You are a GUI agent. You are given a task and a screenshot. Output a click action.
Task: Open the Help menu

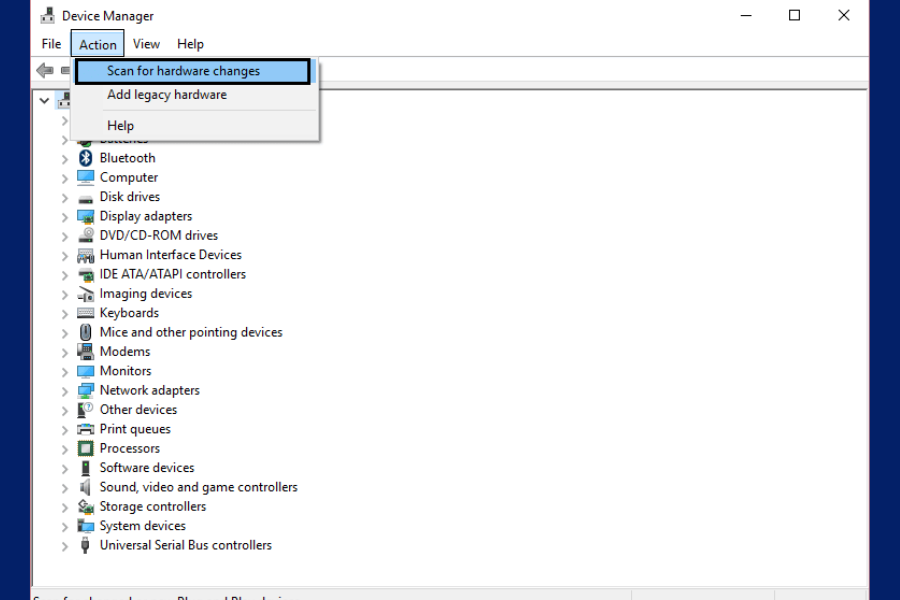[x=190, y=43]
